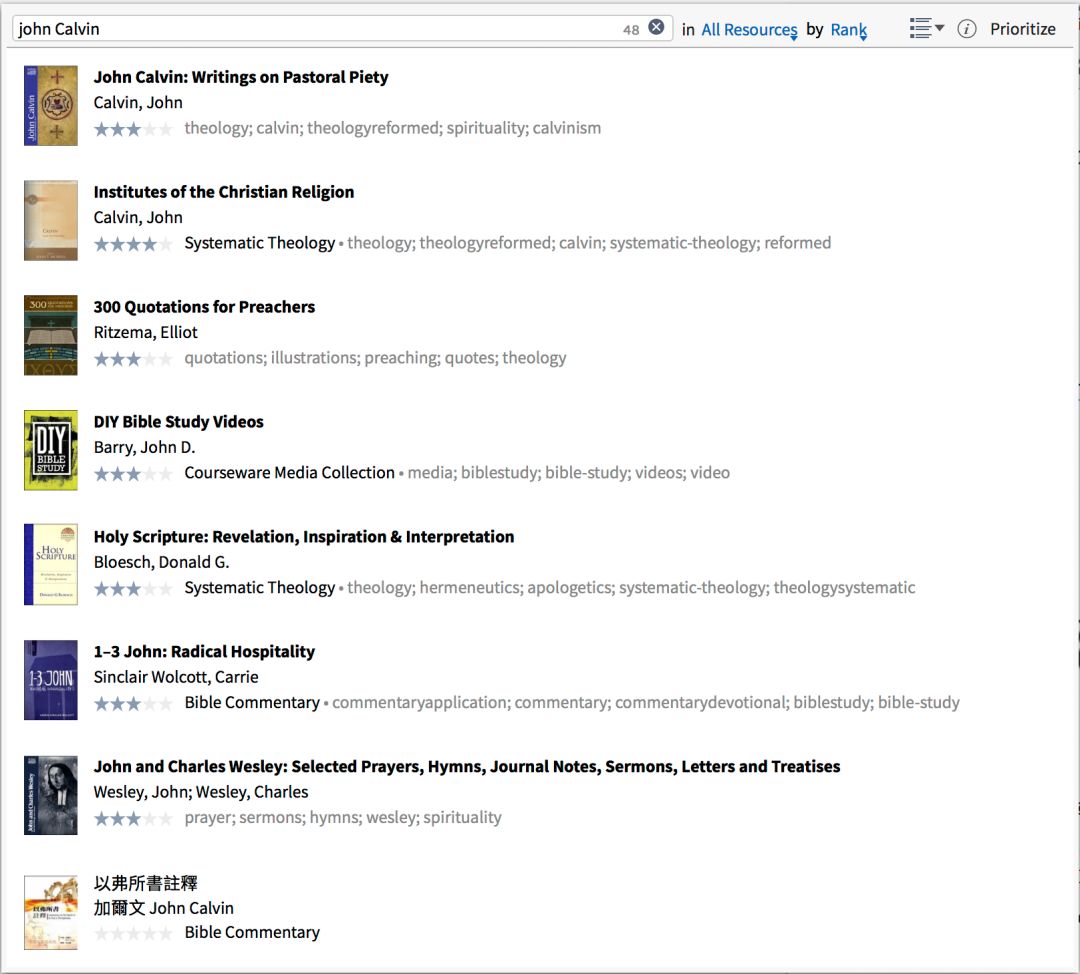Open the Holy Scripture book cover thumbnail
Viewport: 1080px width, 974px height.
click(x=50, y=565)
